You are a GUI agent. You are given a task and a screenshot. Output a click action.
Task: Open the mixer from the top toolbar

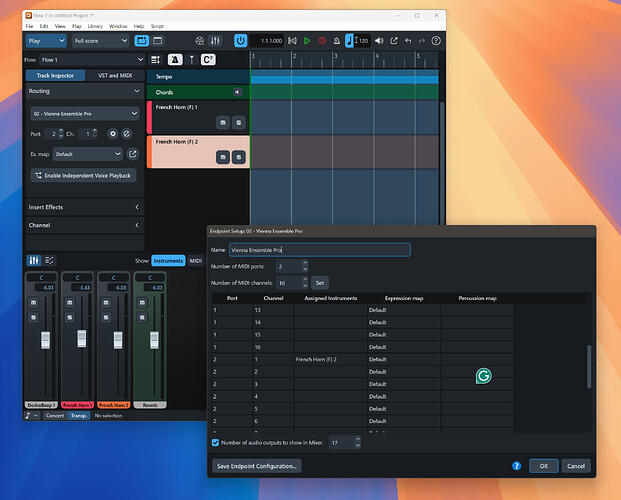(215, 41)
